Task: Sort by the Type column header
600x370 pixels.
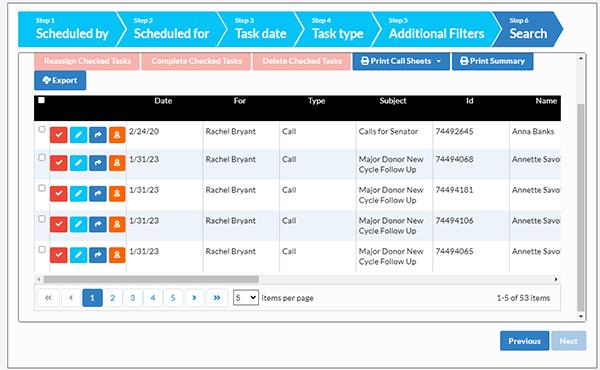Action: coord(316,101)
